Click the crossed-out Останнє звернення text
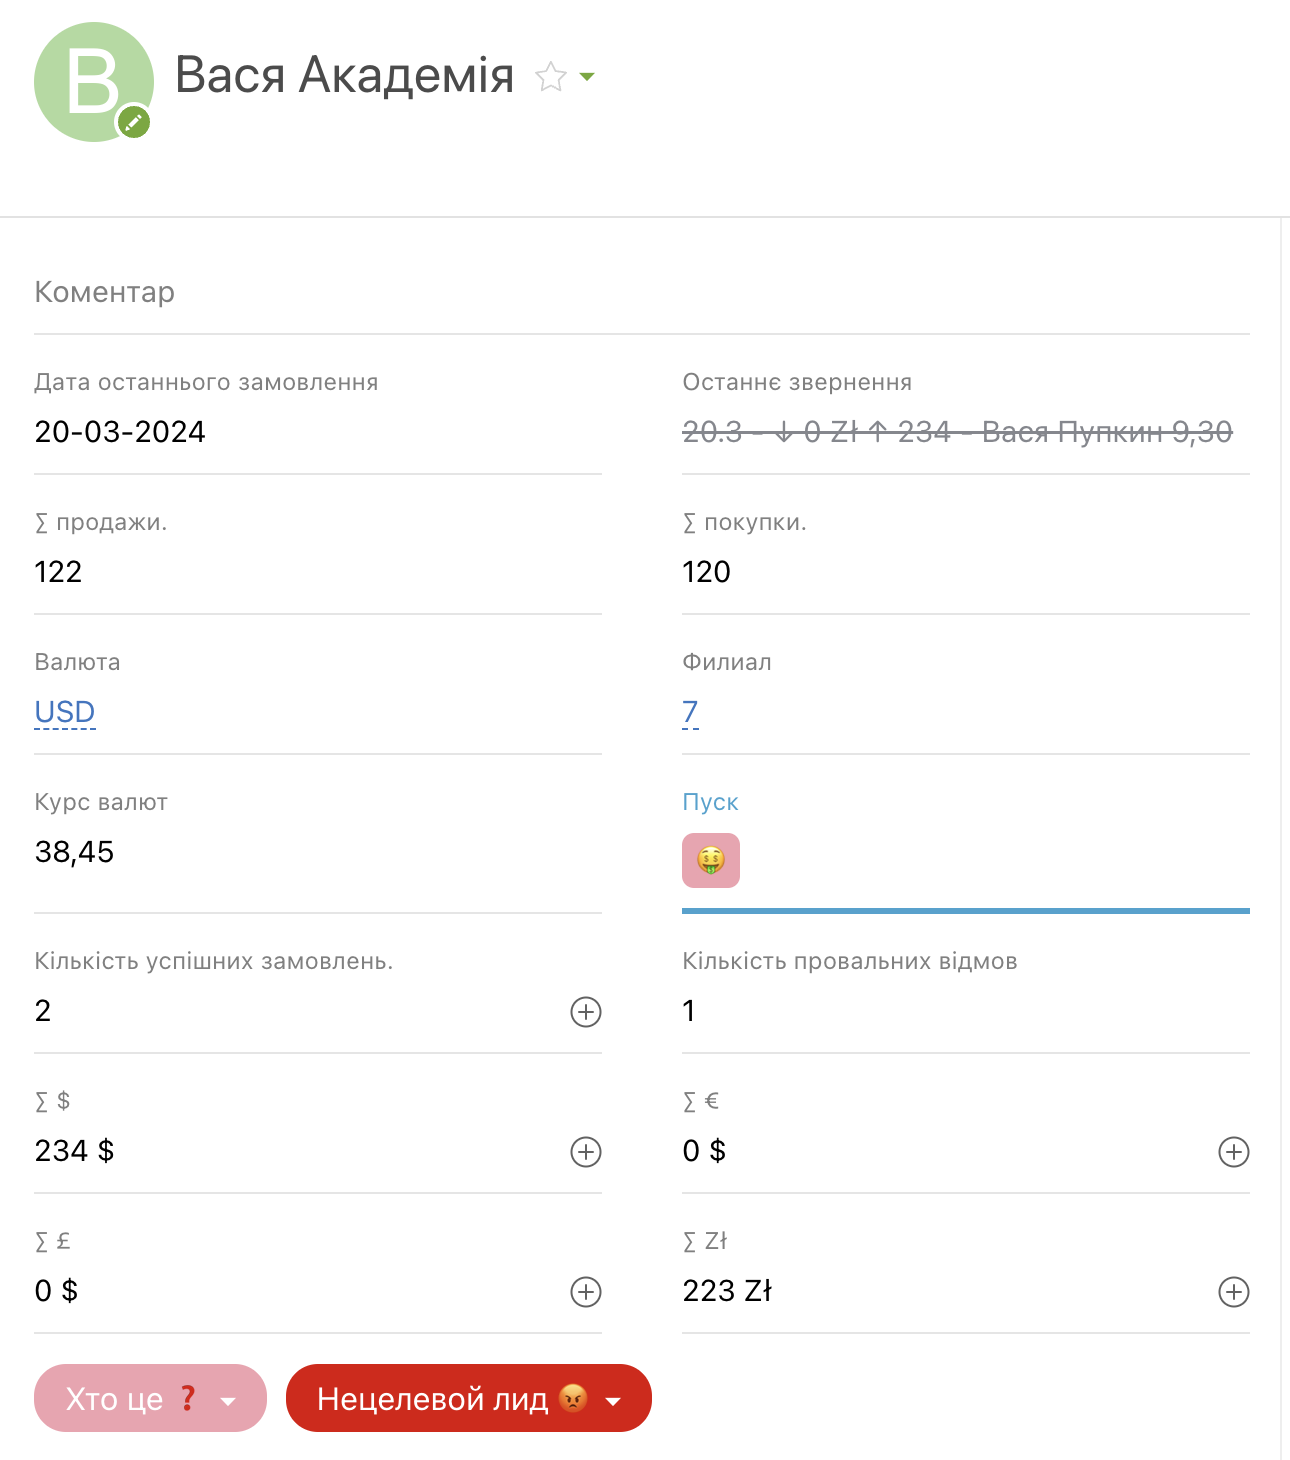Screen dimensions: 1290x1460 (957, 432)
